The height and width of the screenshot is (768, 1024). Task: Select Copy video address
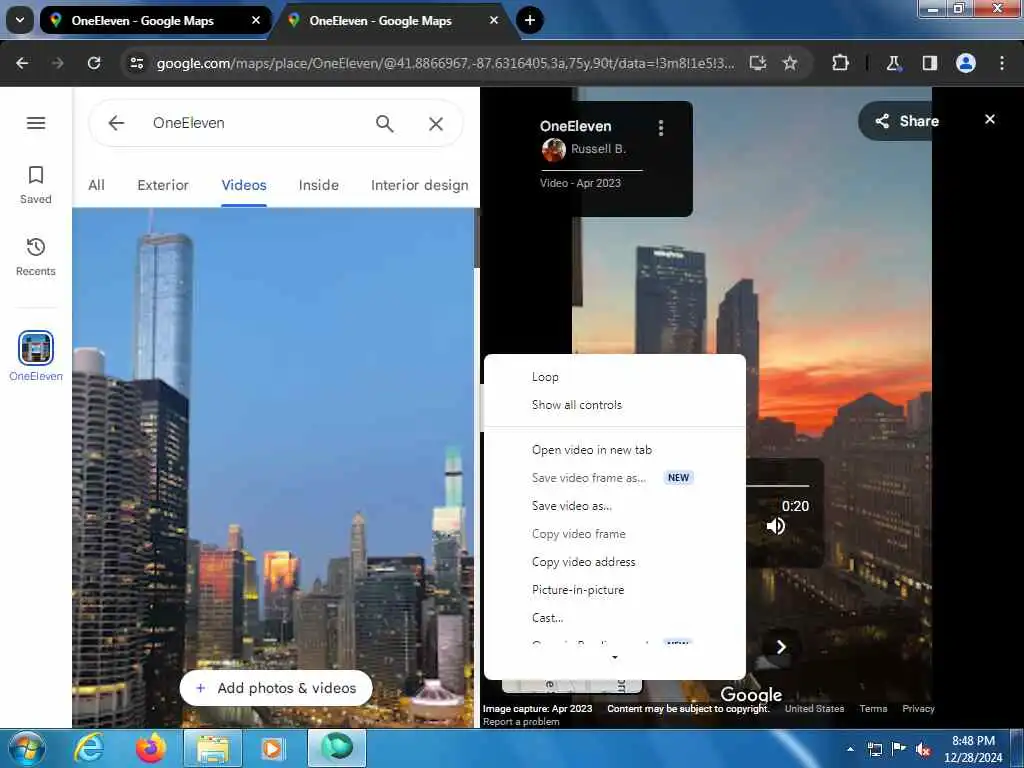(615, 562)
